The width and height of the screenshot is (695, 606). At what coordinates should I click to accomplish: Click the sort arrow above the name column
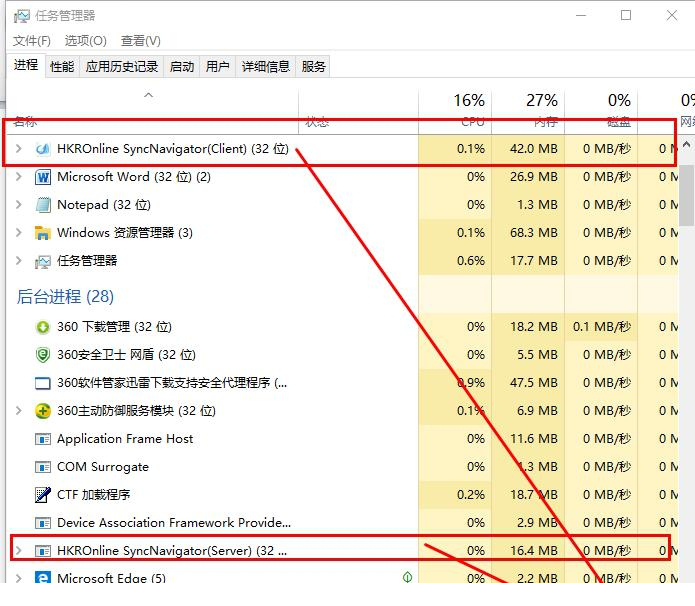[148, 95]
